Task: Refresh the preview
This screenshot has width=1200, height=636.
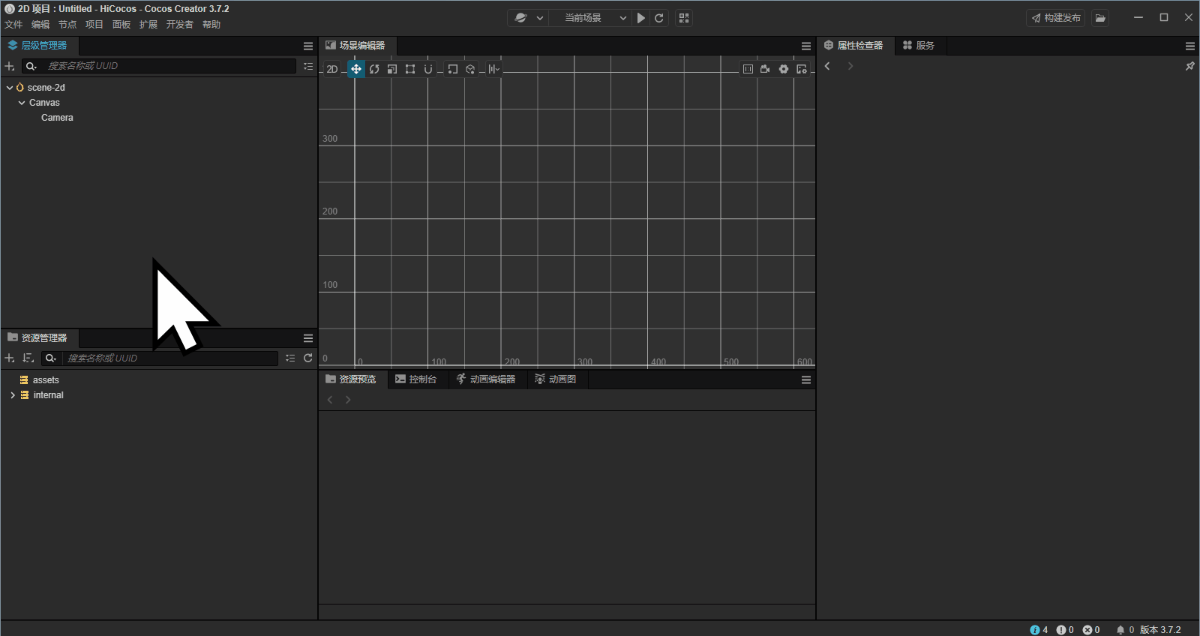Action: (x=659, y=18)
